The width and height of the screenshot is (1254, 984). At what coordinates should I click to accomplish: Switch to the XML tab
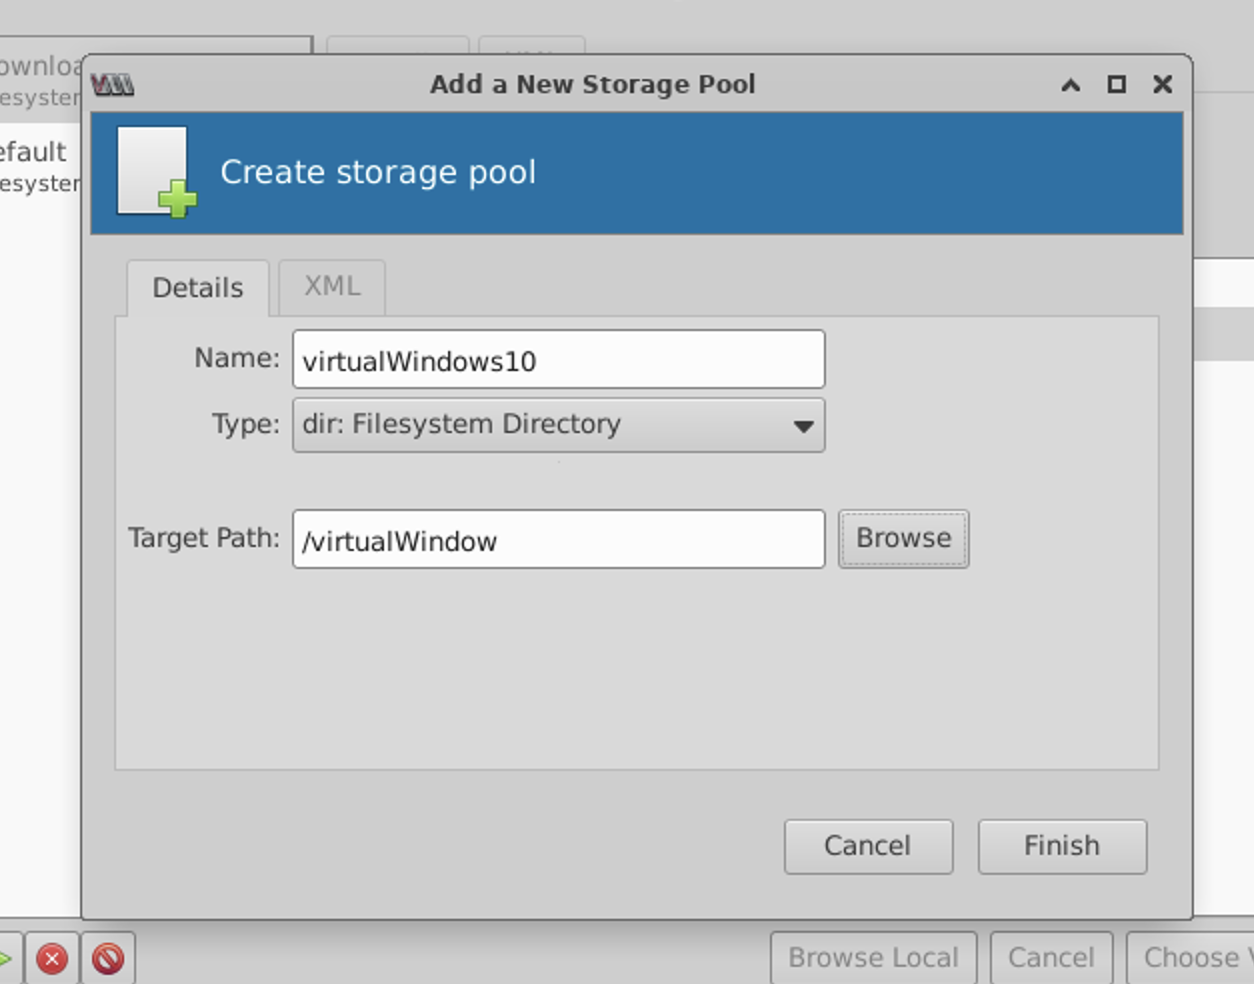(332, 287)
